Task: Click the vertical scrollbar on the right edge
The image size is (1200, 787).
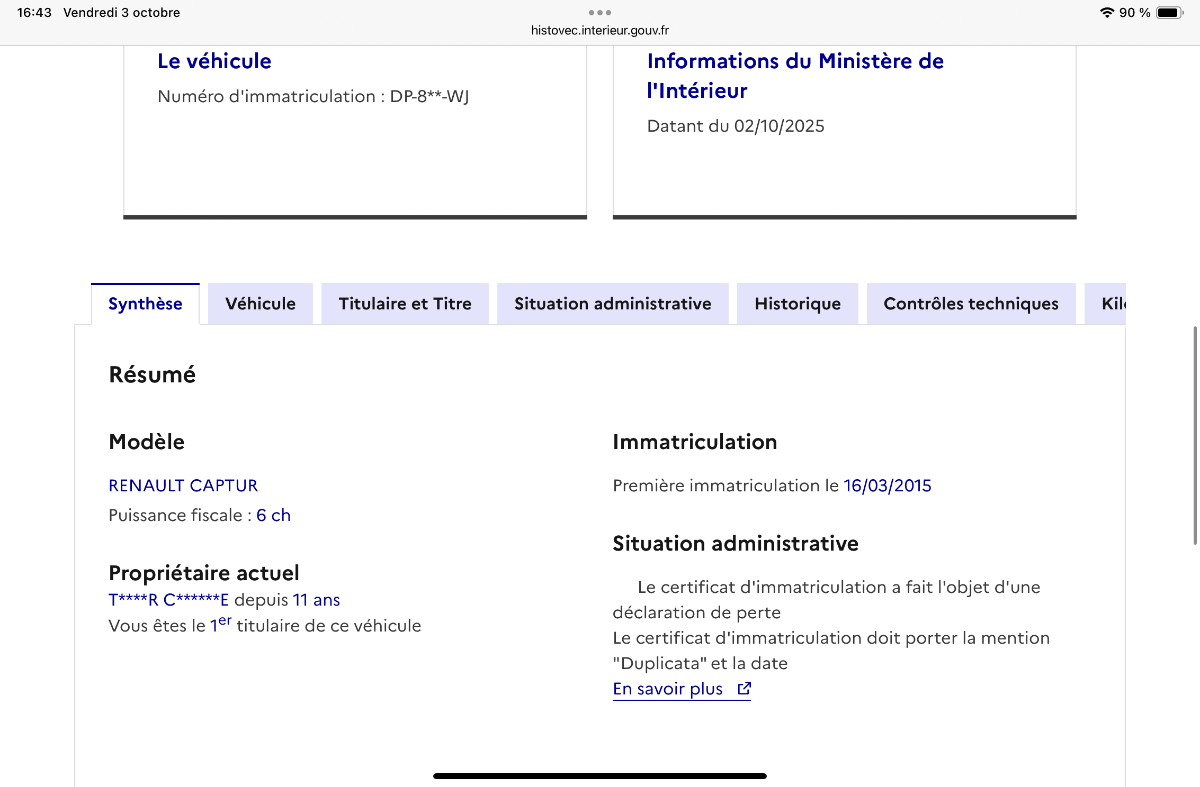Action: (1195, 435)
